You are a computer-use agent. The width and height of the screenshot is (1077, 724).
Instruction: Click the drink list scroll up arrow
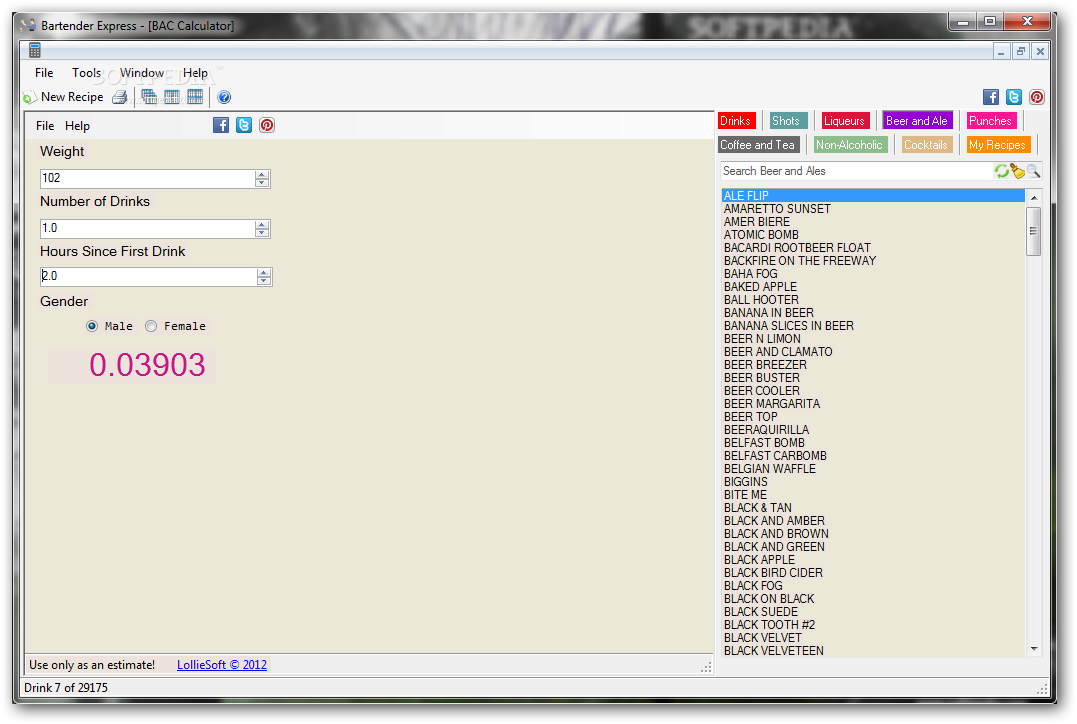coord(1034,198)
